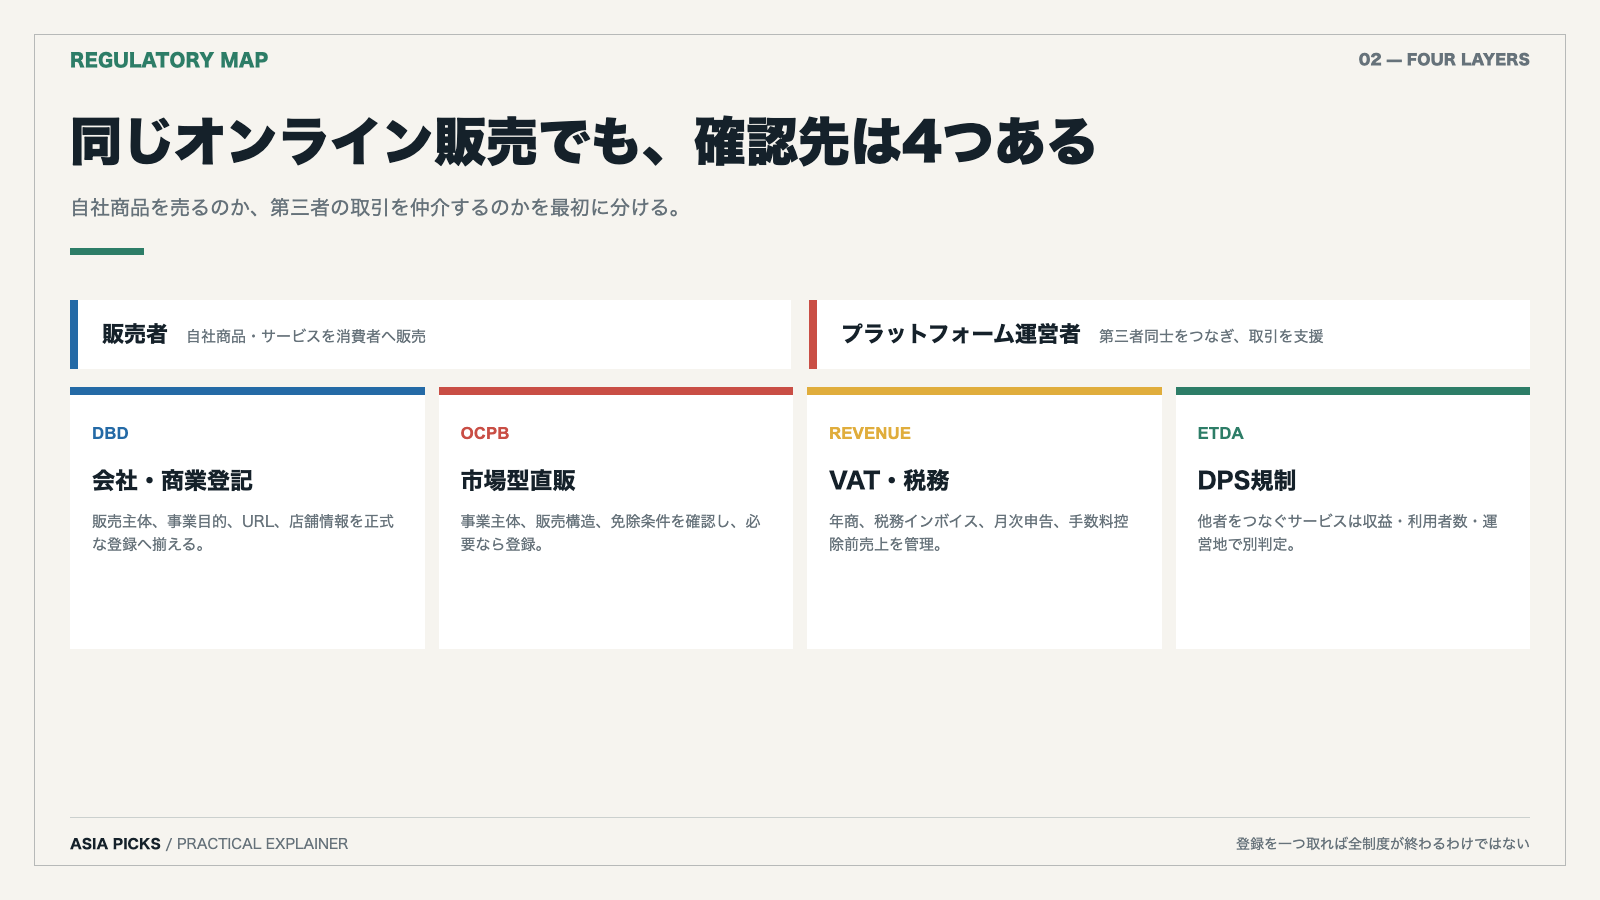
Task: Click the REGULATORY MAP header label
Action: click(169, 60)
